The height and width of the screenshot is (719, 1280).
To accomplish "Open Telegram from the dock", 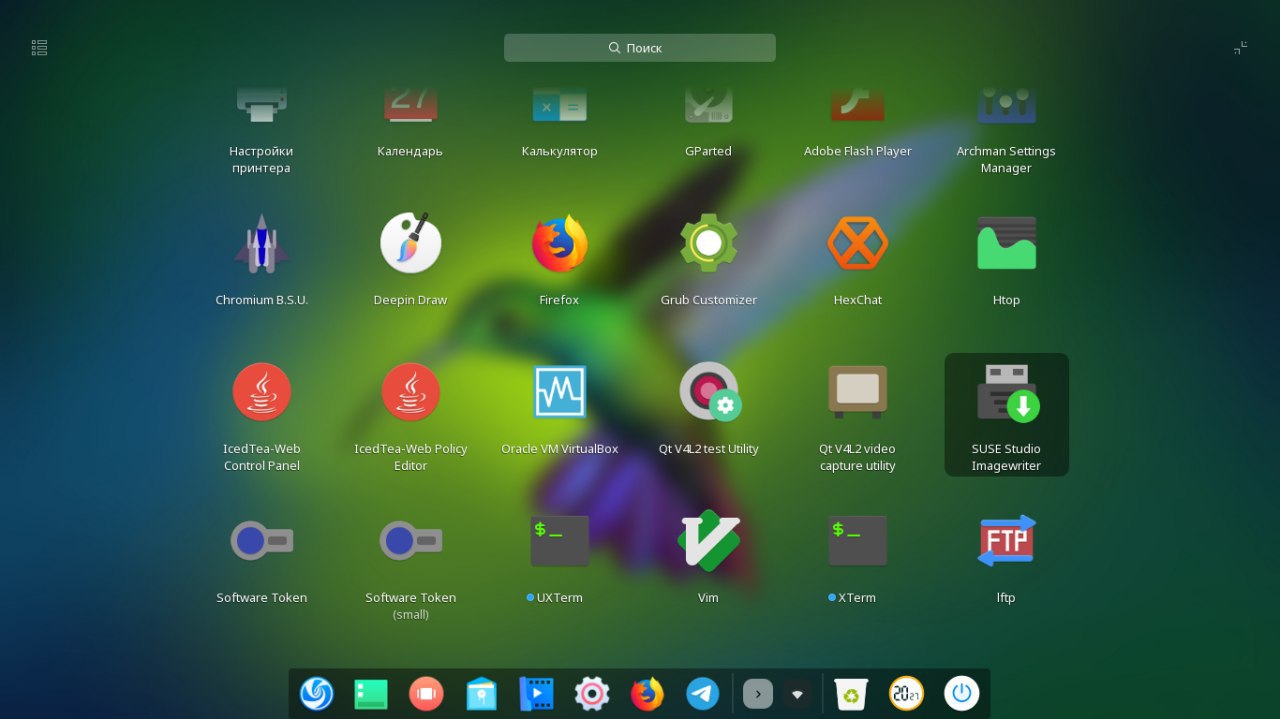I will [702, 693].
